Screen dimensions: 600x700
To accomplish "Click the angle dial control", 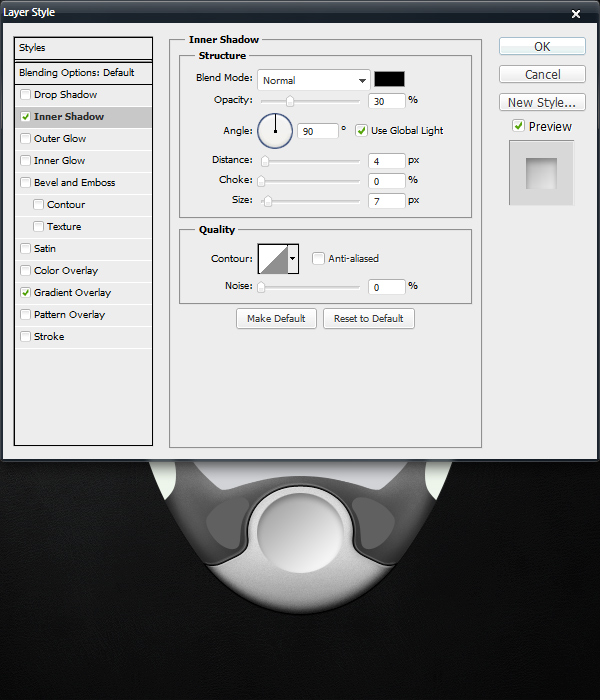I will [275, 131].
